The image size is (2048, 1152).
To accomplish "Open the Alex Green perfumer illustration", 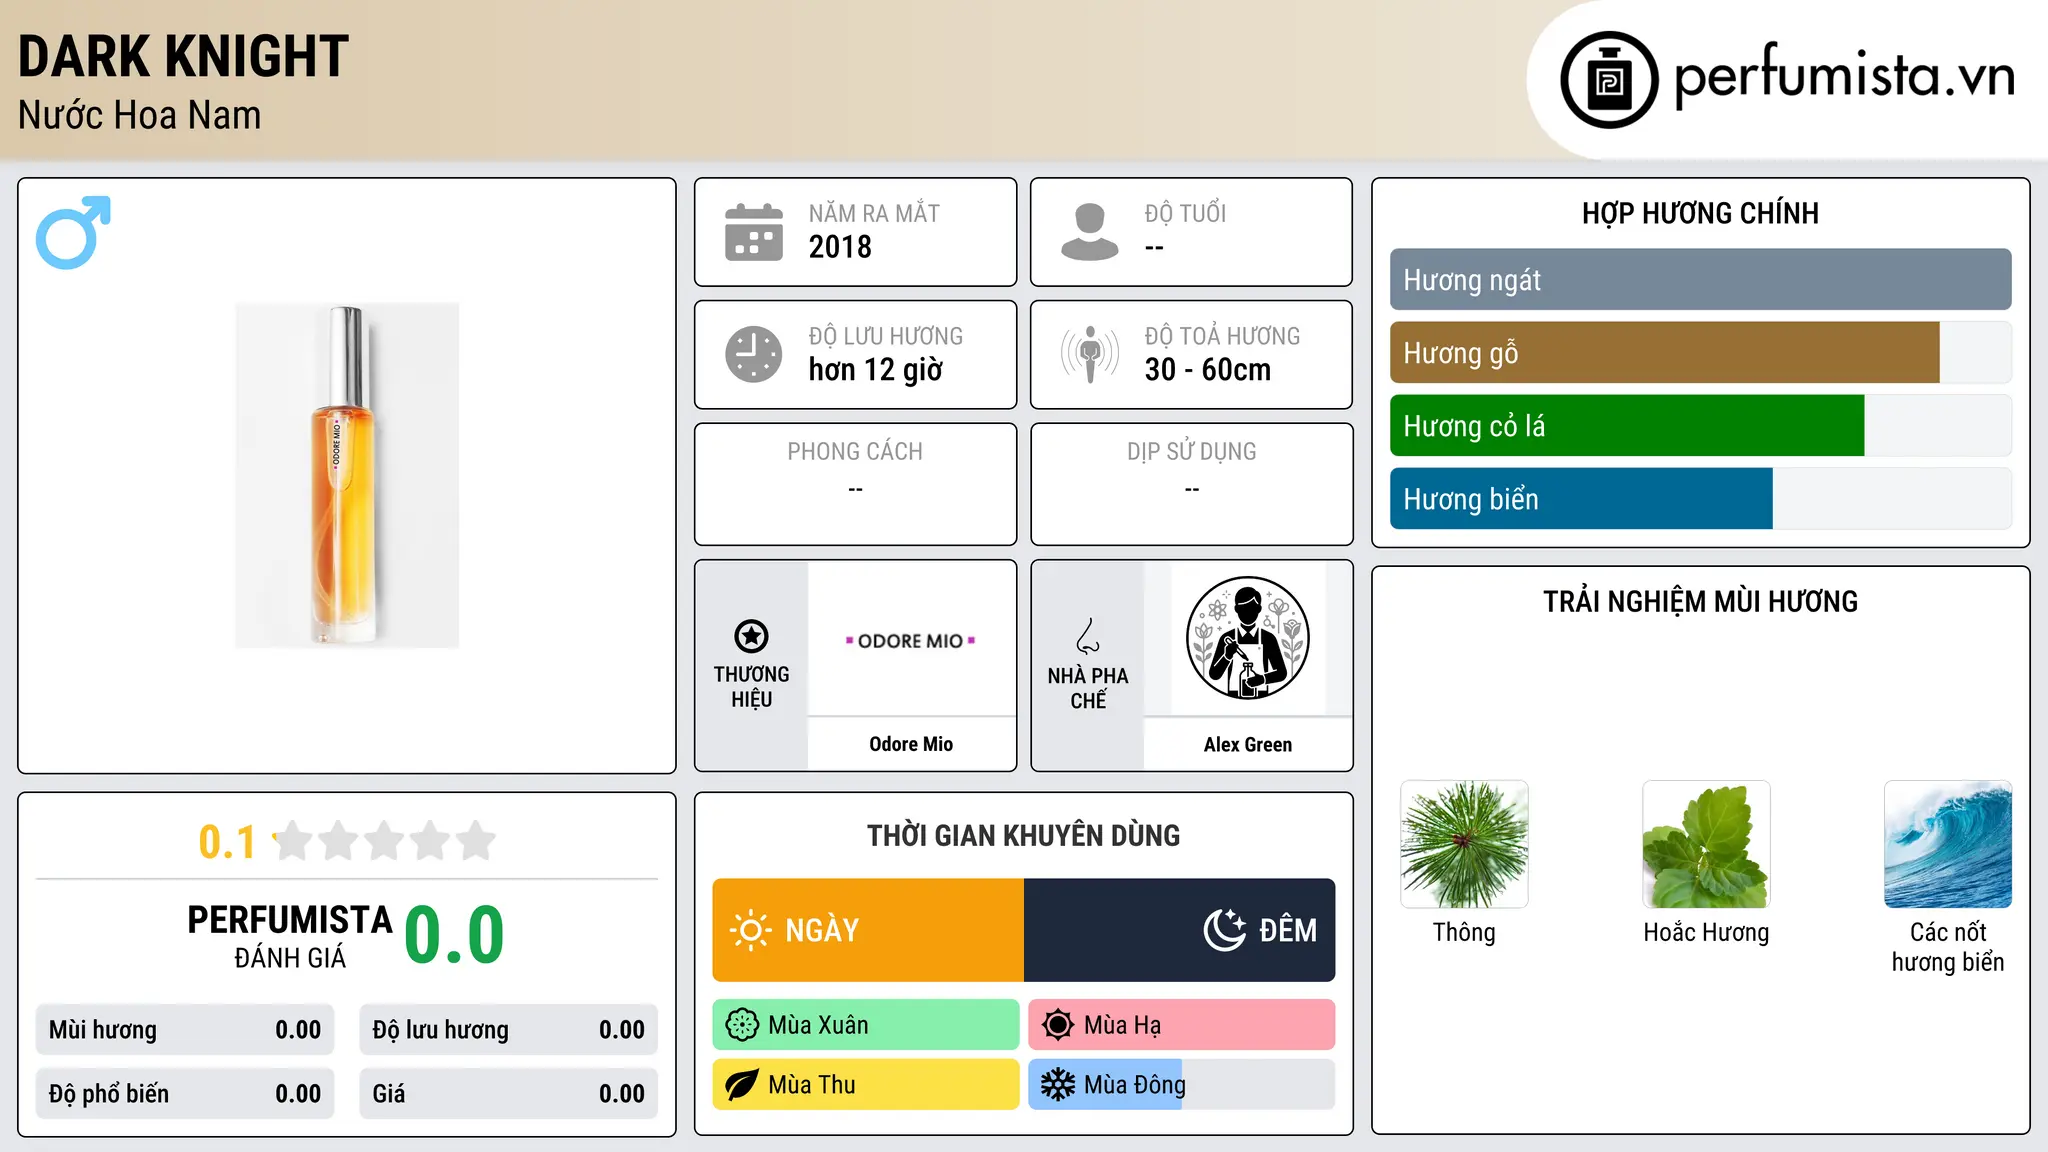I will pyautogui.click(x=1247, y=639).
